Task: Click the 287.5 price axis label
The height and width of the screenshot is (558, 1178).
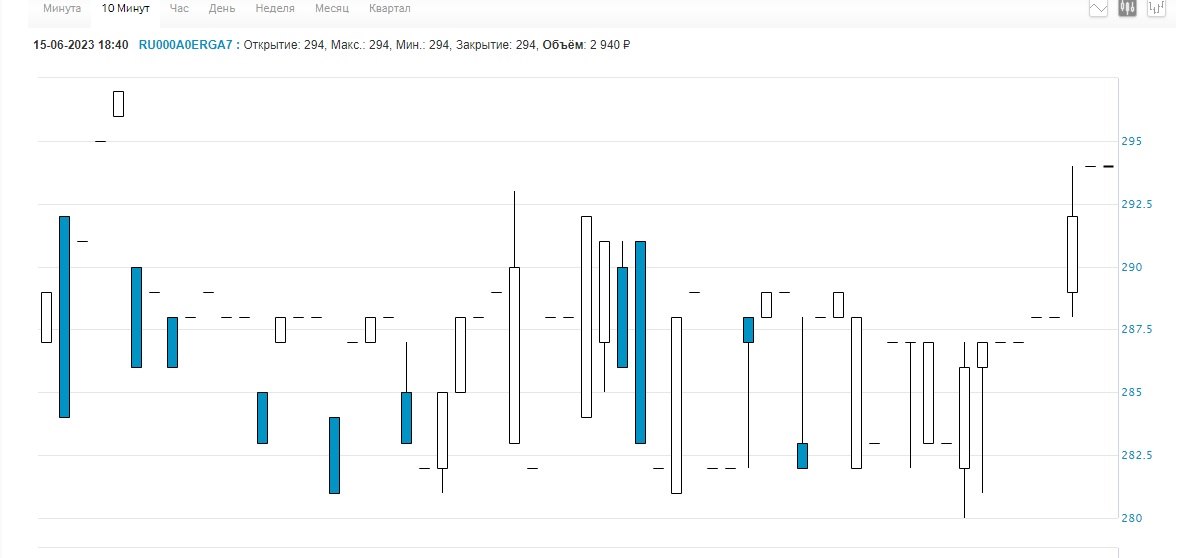Action: pyautogui.click(x=1136, y=330)
